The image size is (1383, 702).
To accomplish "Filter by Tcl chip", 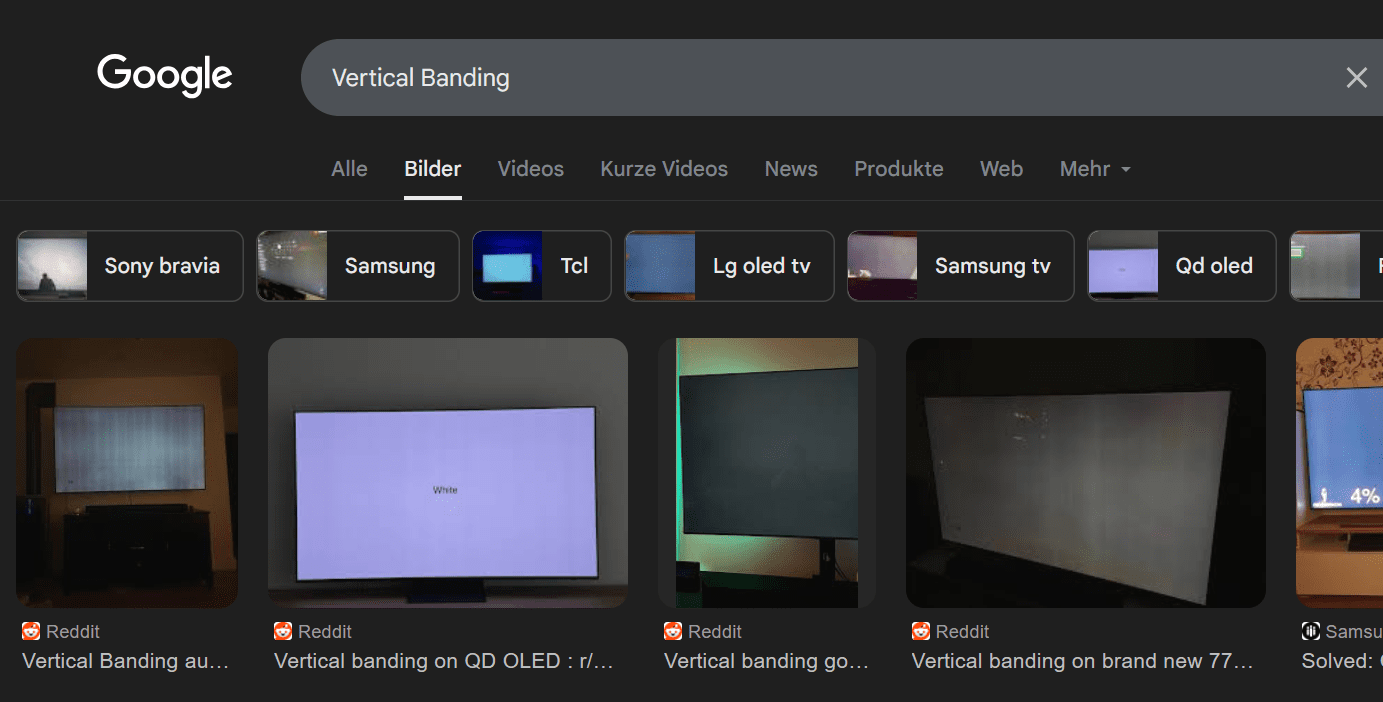I will pos(542,266).
